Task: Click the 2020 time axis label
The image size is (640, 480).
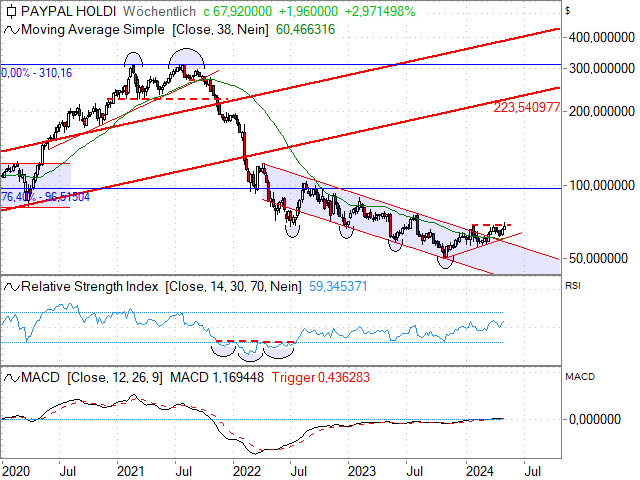Action: pyautogui.click(x=15, y=471)
